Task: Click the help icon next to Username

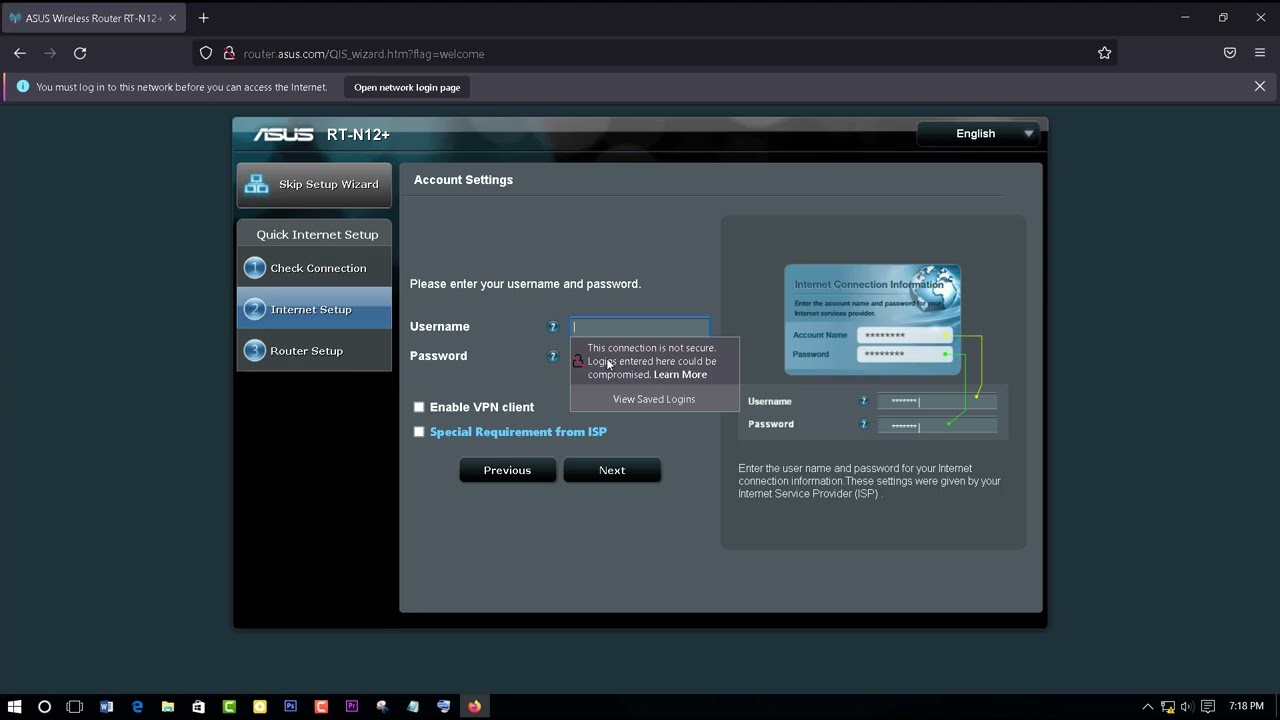Action: [553, 327]
